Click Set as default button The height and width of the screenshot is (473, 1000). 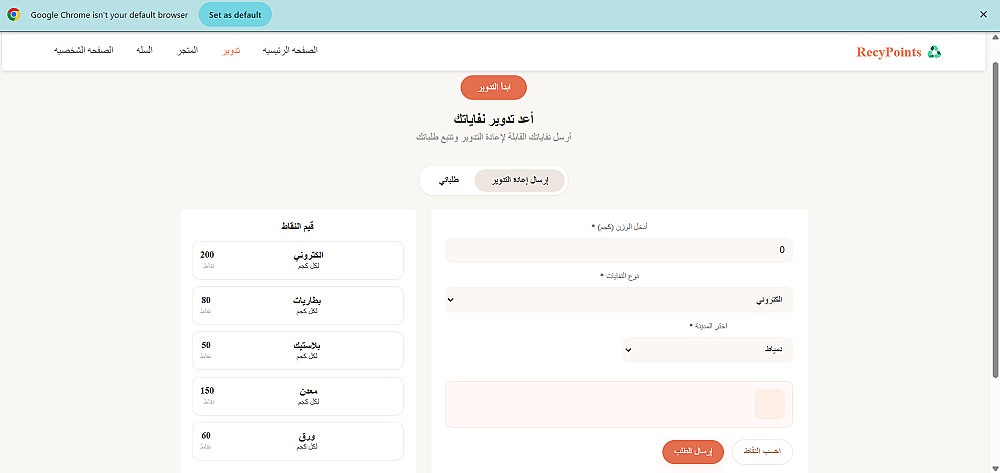(x=235, y=15)
